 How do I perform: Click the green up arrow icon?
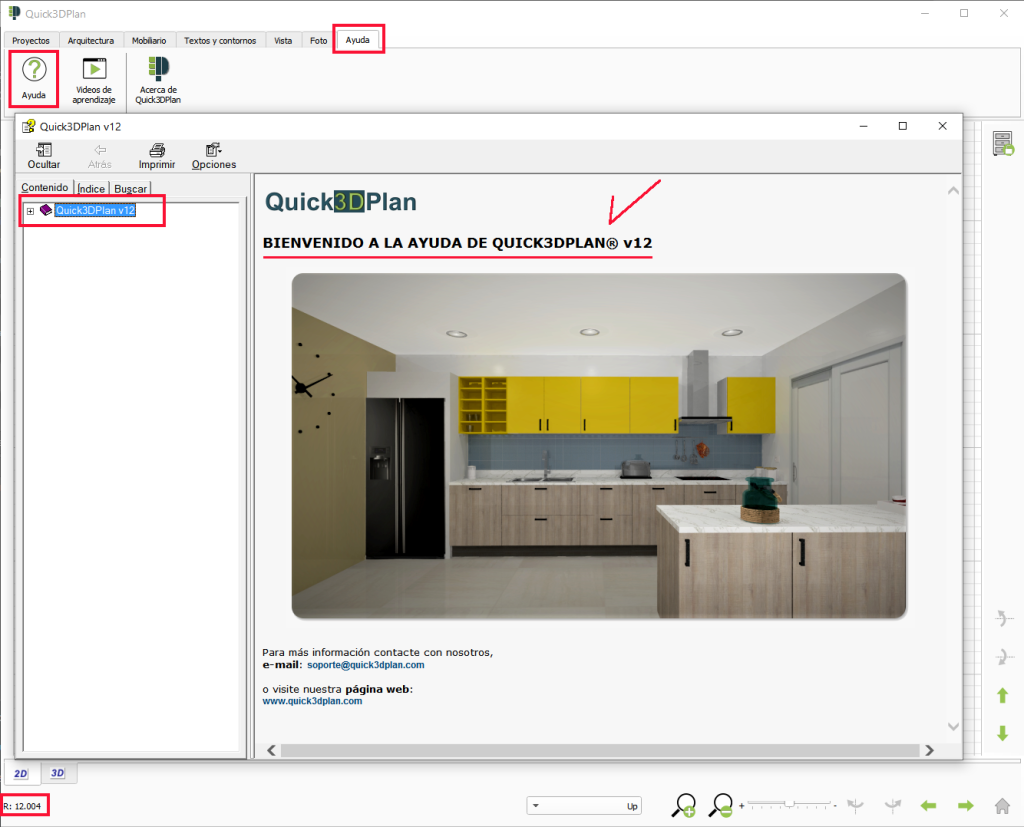coord(1002,696)
